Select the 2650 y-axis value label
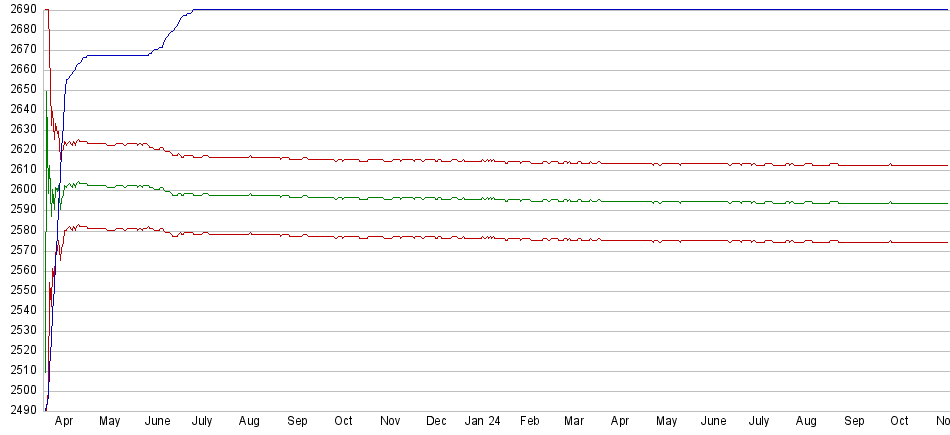 [19, 89]
